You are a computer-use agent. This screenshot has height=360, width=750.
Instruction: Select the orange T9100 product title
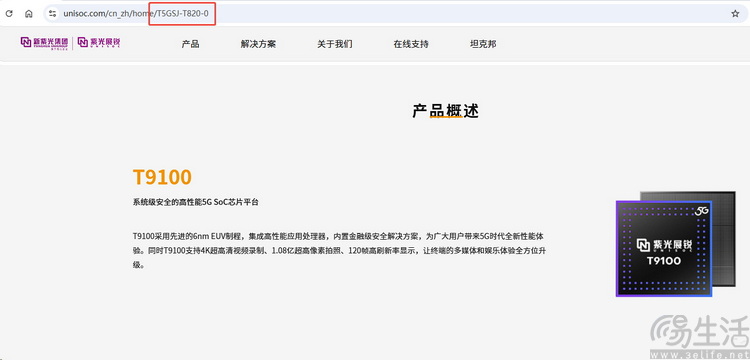(162, 177)
